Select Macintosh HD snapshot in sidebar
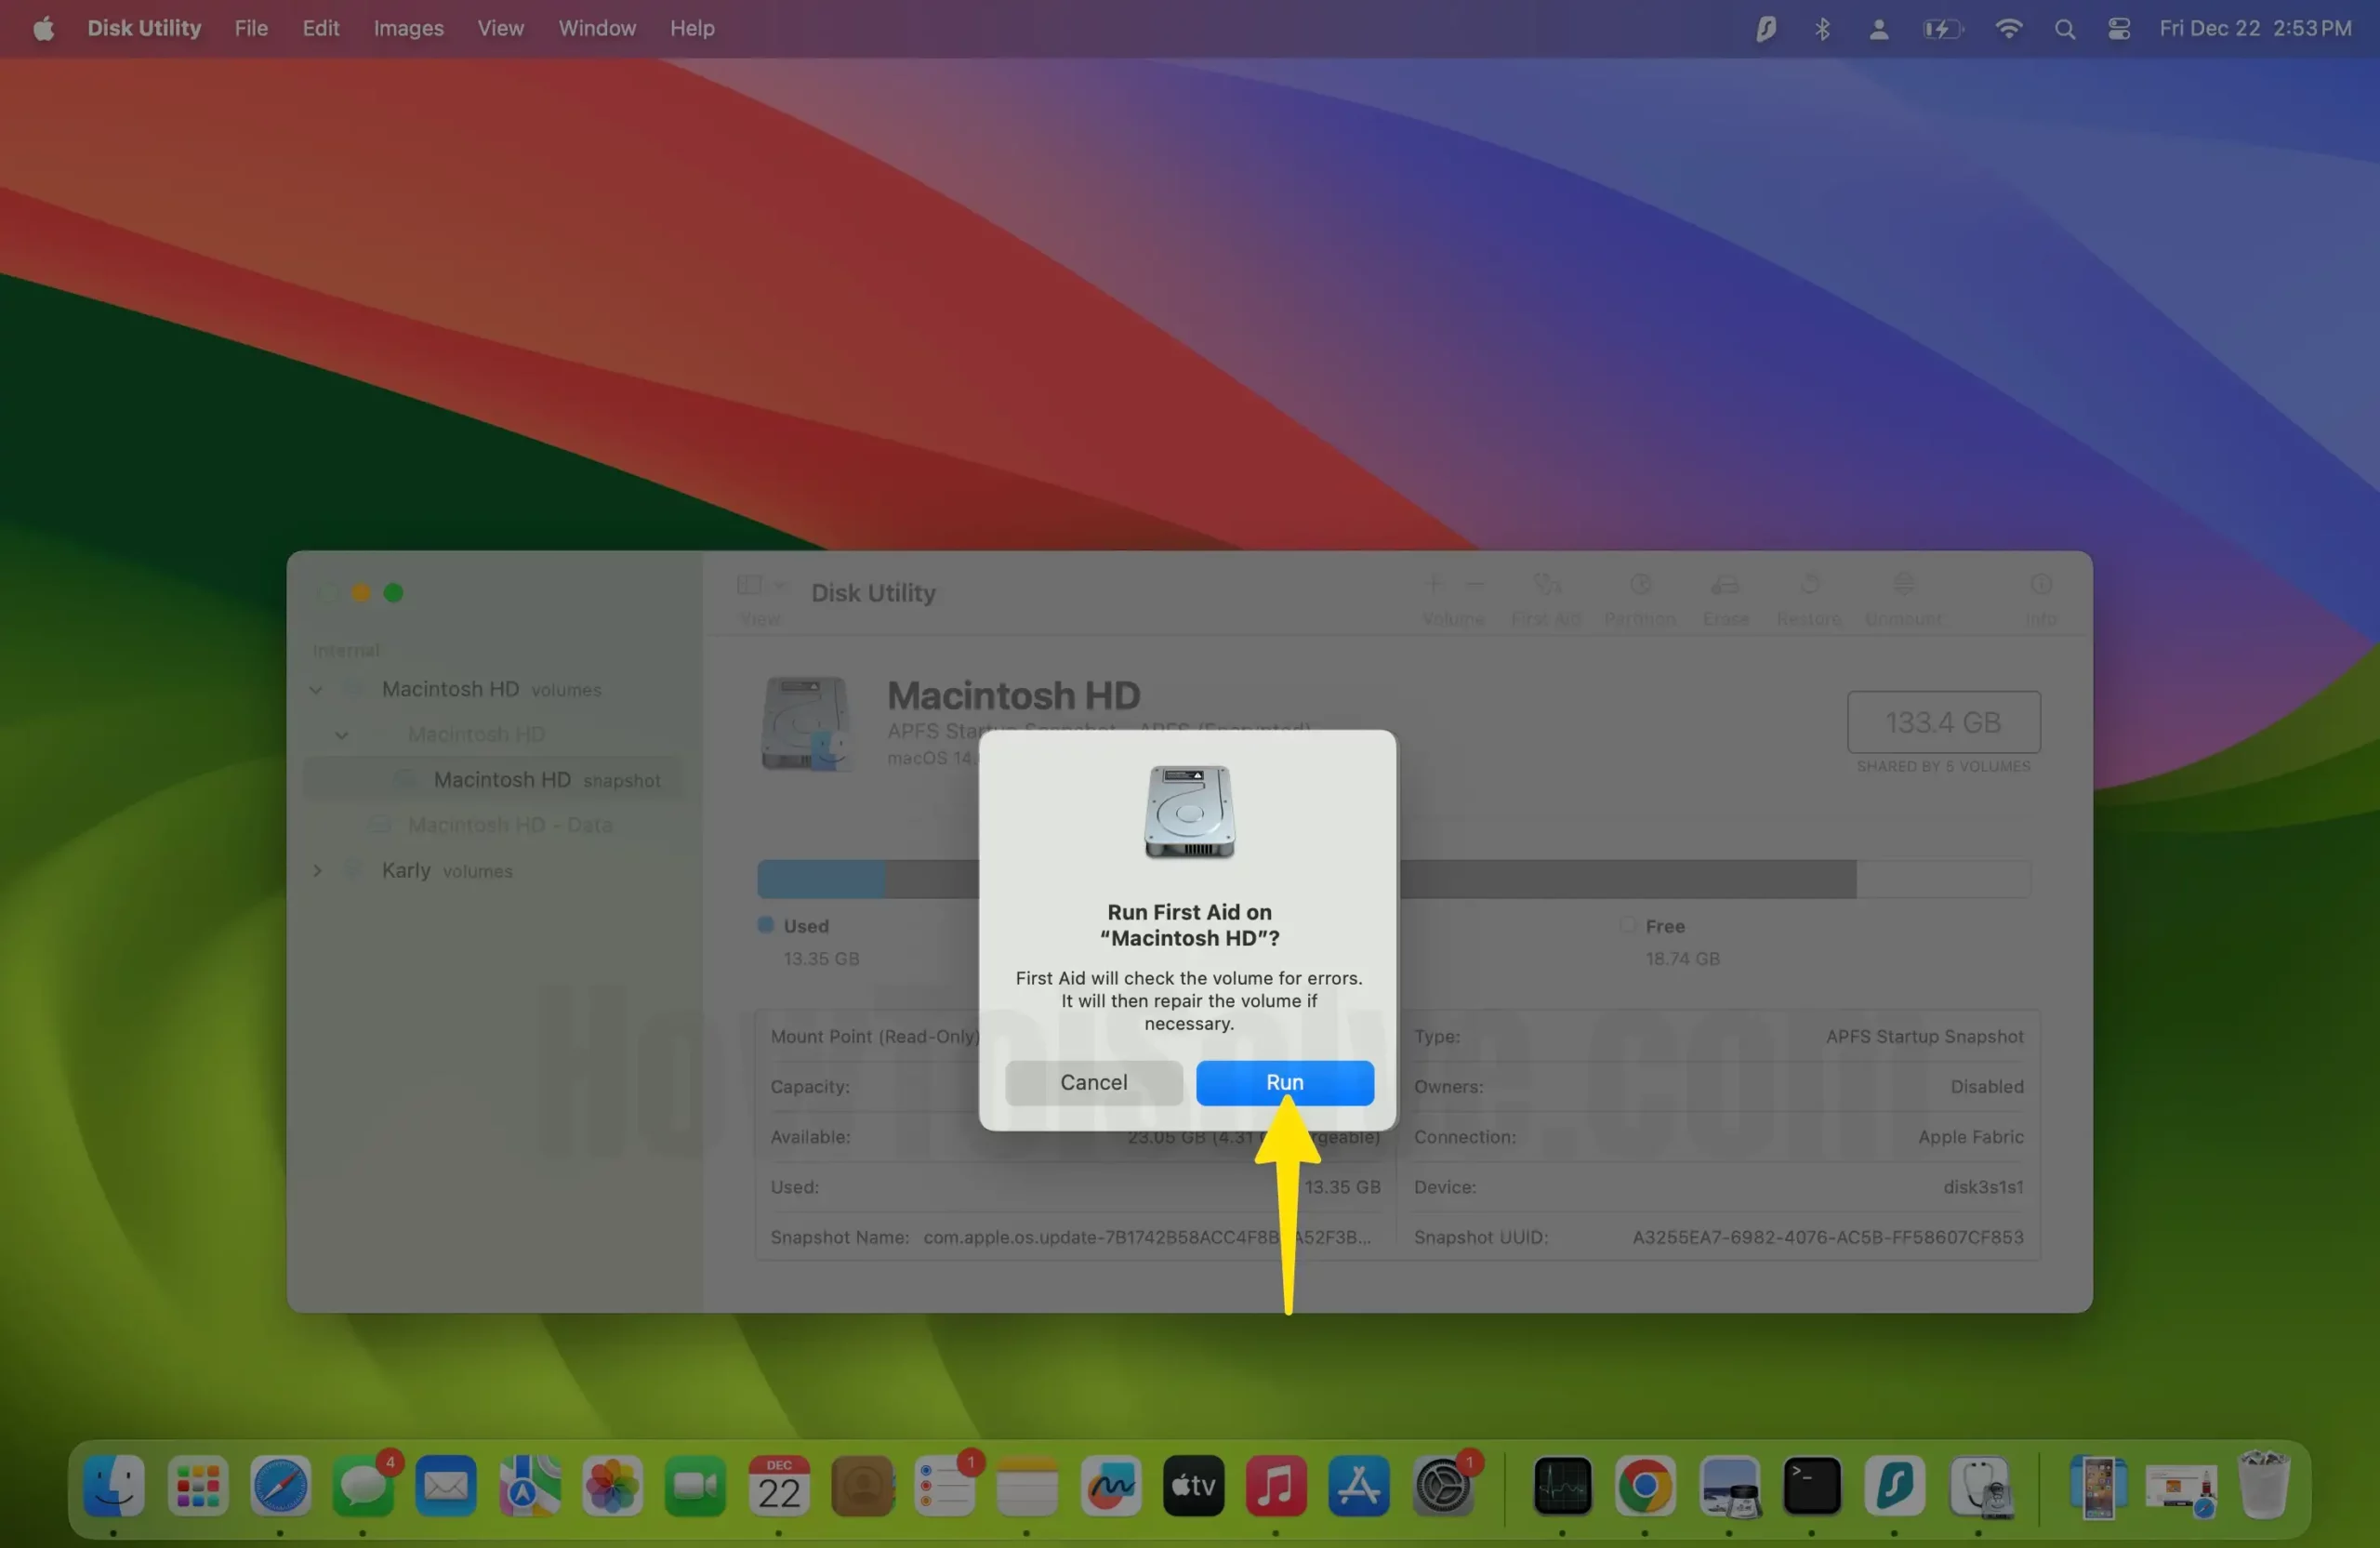 (495, 779)
